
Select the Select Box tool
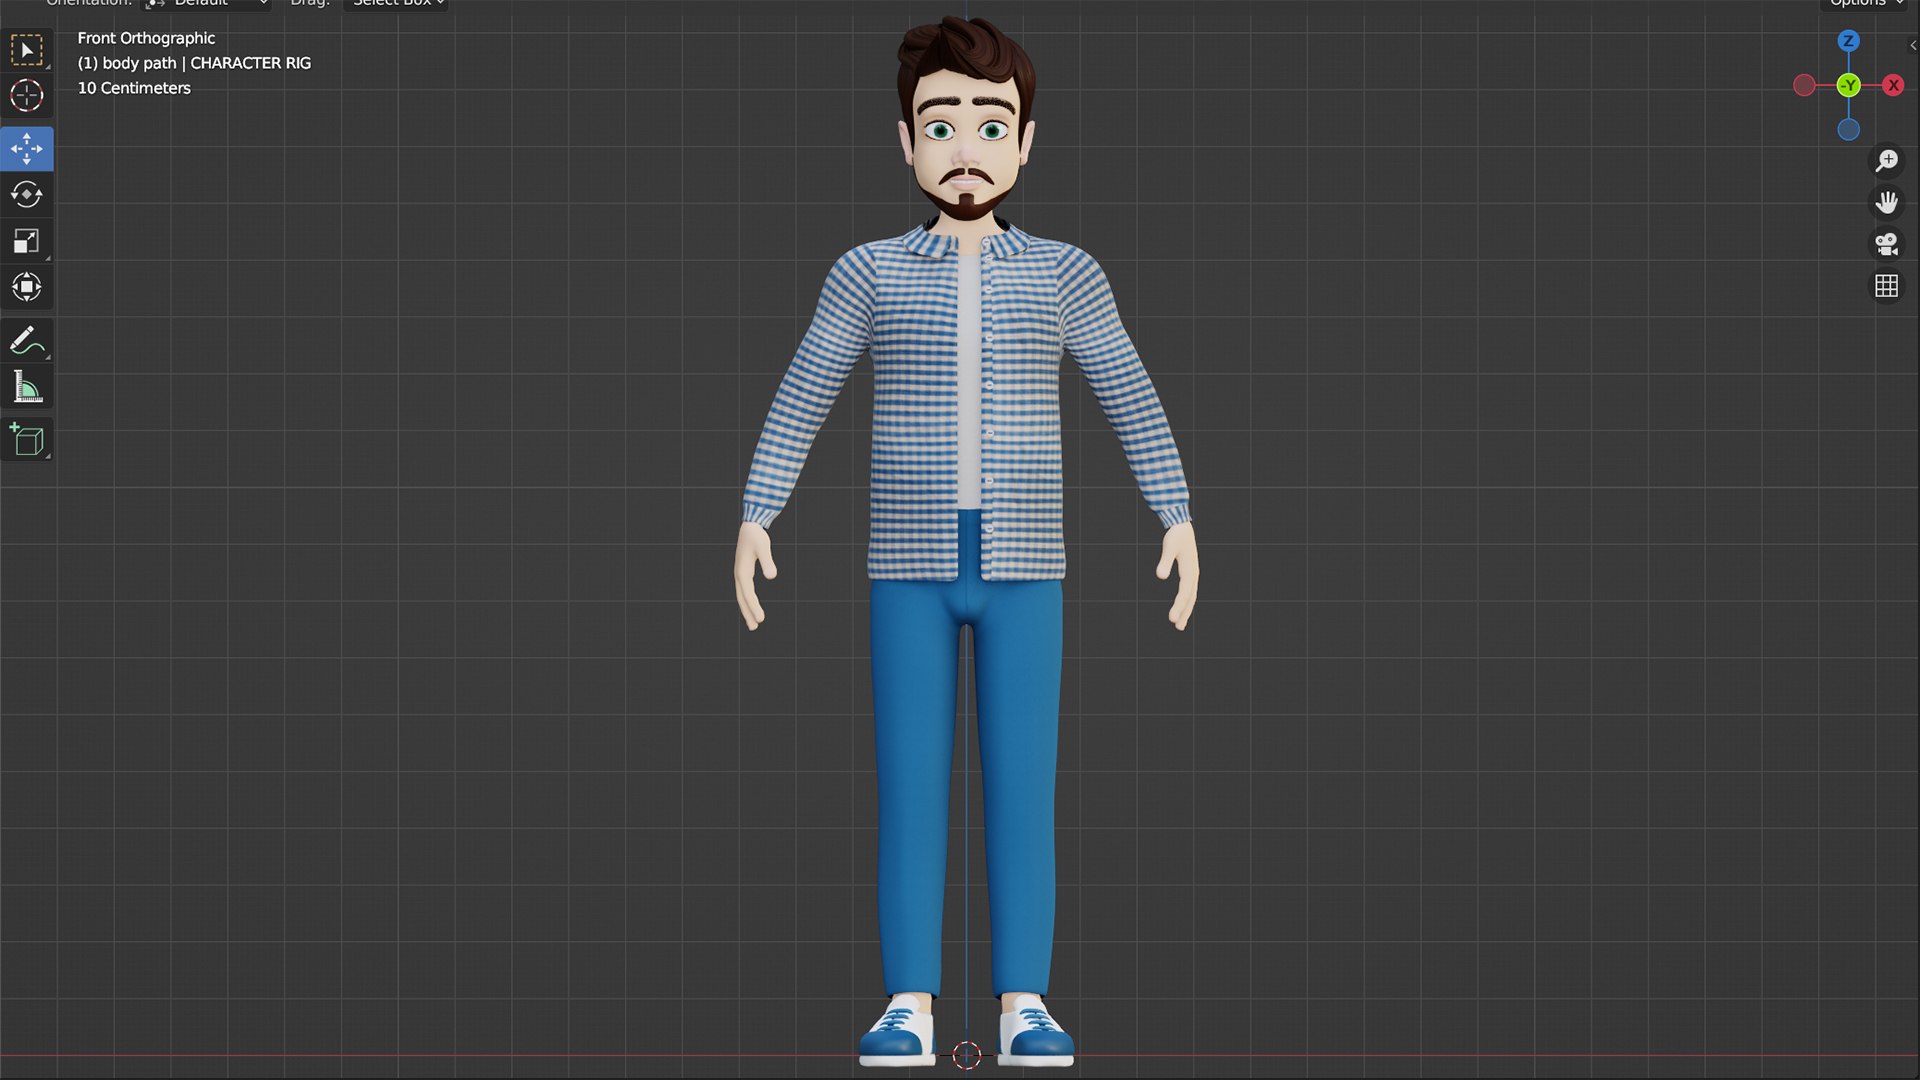27,50
